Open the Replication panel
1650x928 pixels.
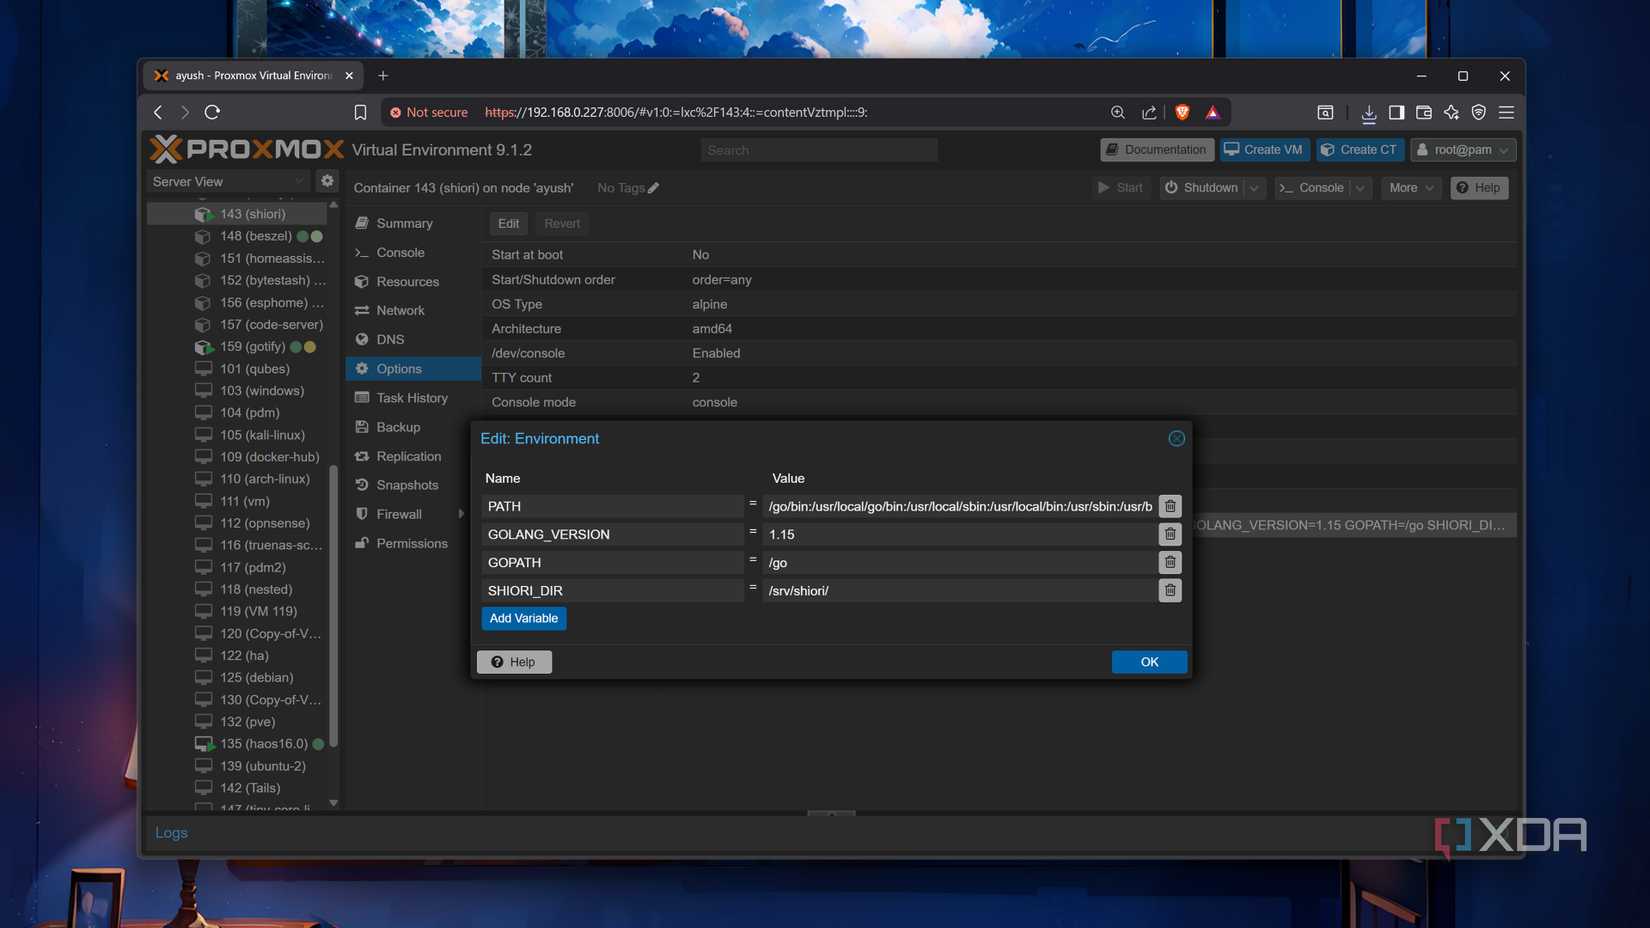[408, 456]
